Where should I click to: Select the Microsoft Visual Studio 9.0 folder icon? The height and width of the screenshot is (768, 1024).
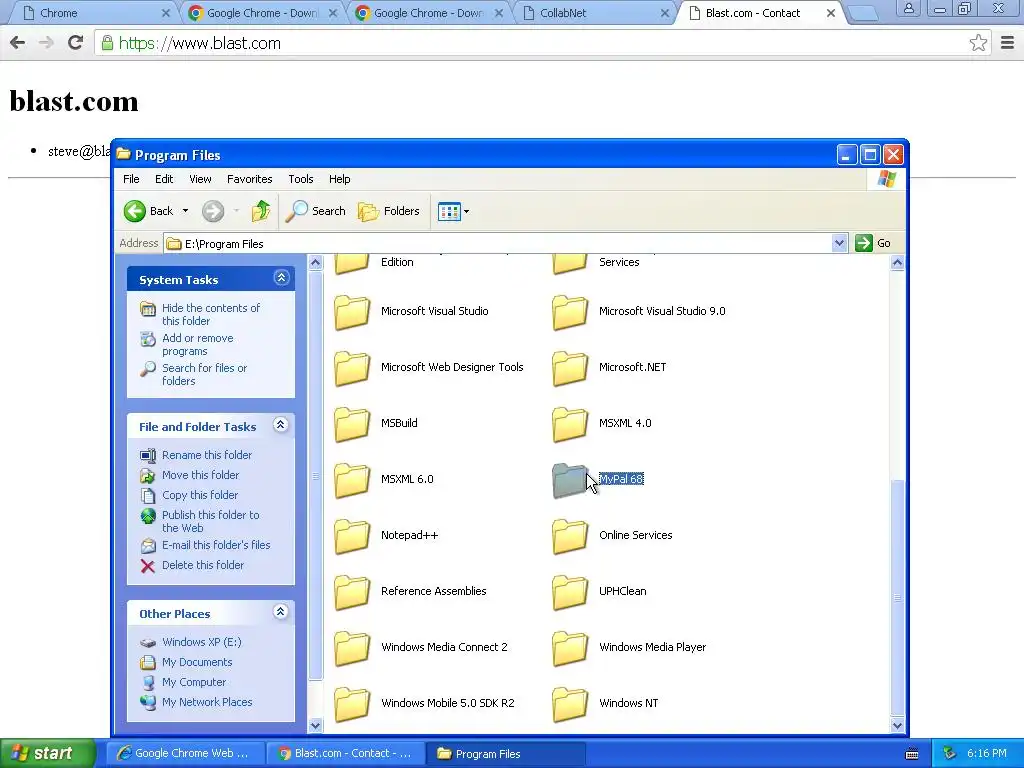point(569,312)
